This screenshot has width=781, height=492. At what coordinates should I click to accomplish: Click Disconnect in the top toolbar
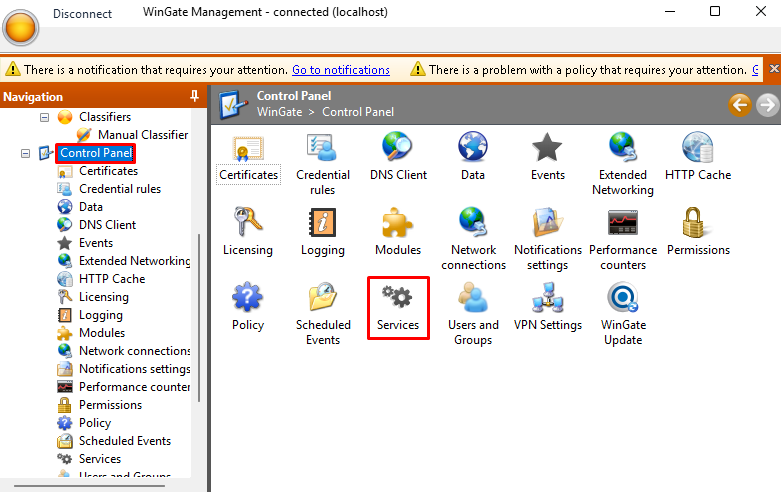83,14
